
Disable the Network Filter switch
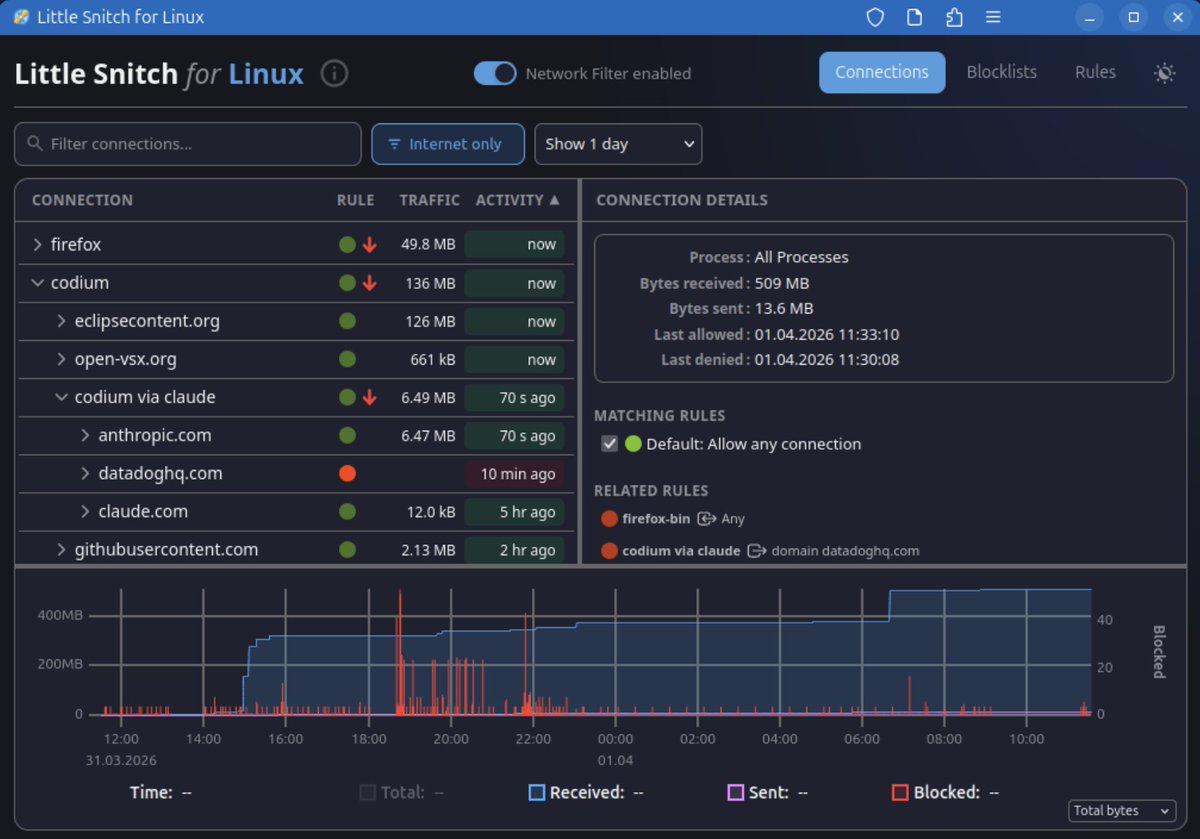pyautogui.click(x=495, y=73)
